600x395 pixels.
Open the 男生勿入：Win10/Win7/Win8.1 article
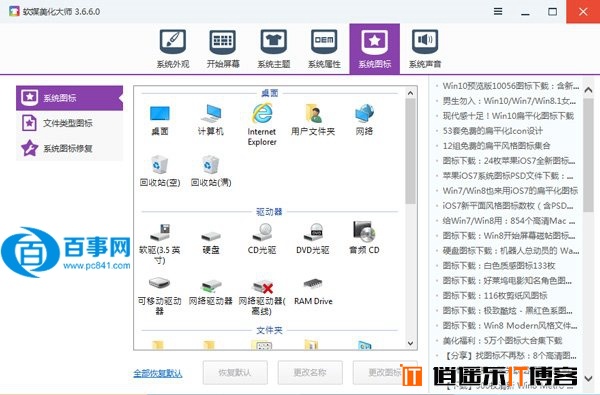[509, 101]
